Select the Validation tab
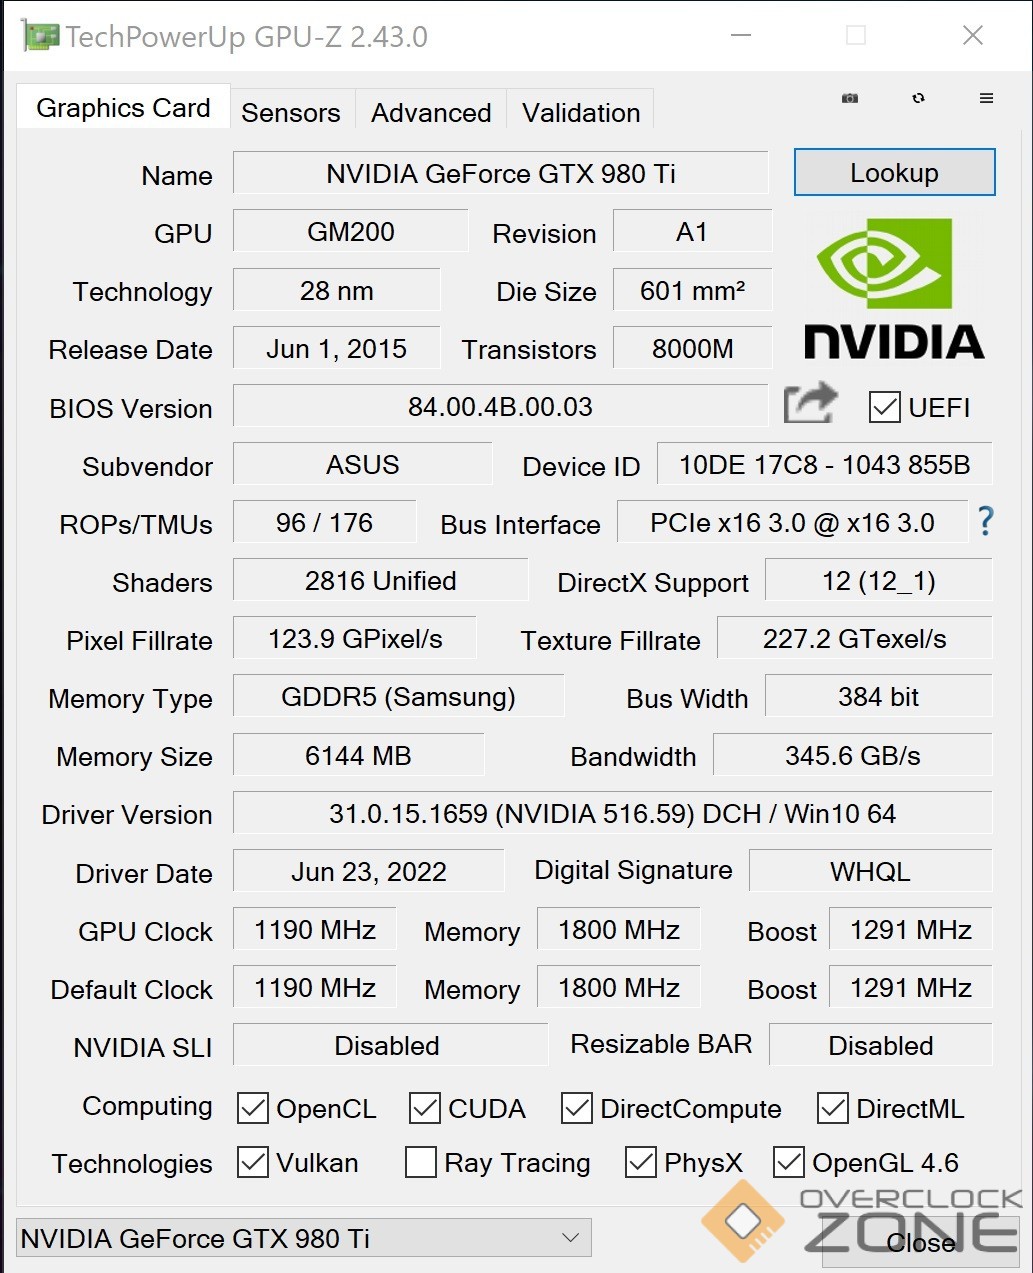Screen dimensions: 1033x1273 pos(581,112)
